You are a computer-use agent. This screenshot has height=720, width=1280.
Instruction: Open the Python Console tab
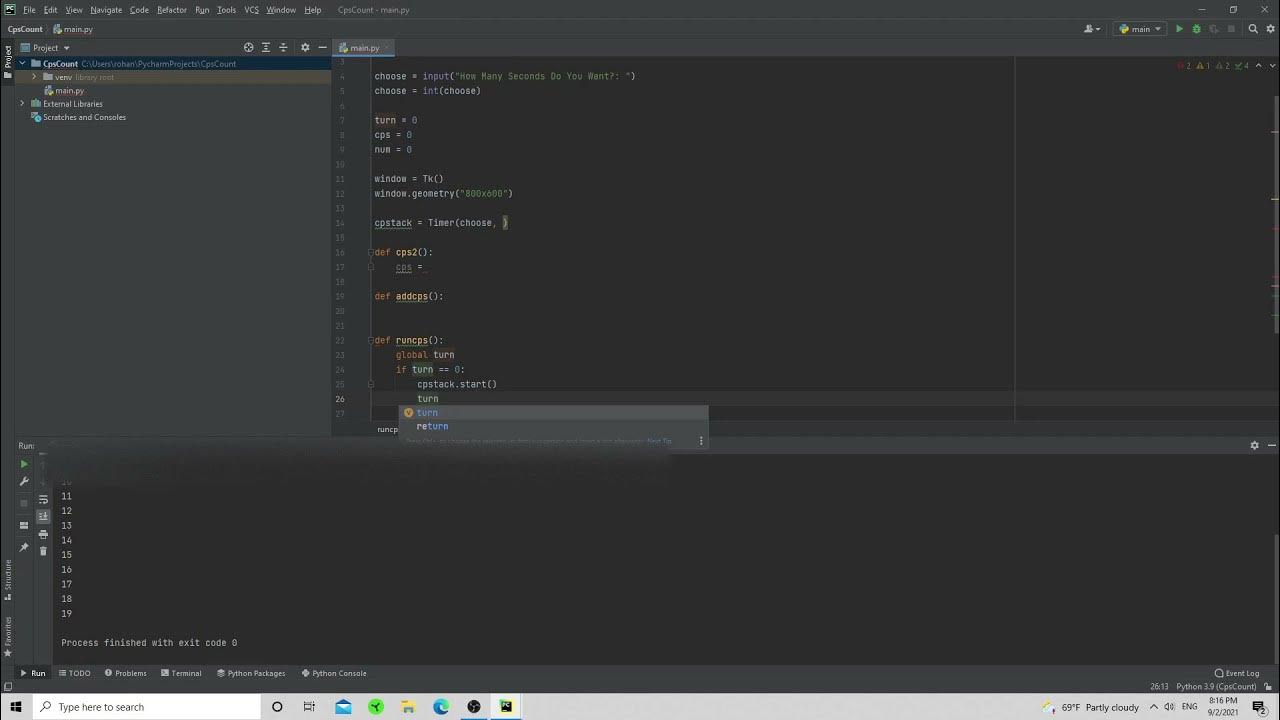[333, 673]
